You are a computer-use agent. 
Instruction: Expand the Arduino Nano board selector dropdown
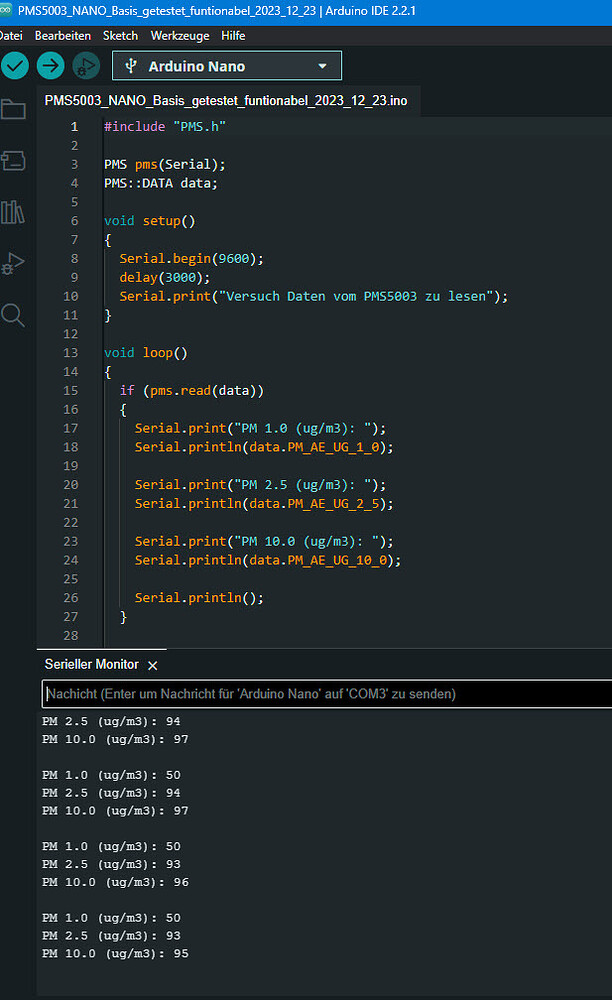(x=227, y=66)
